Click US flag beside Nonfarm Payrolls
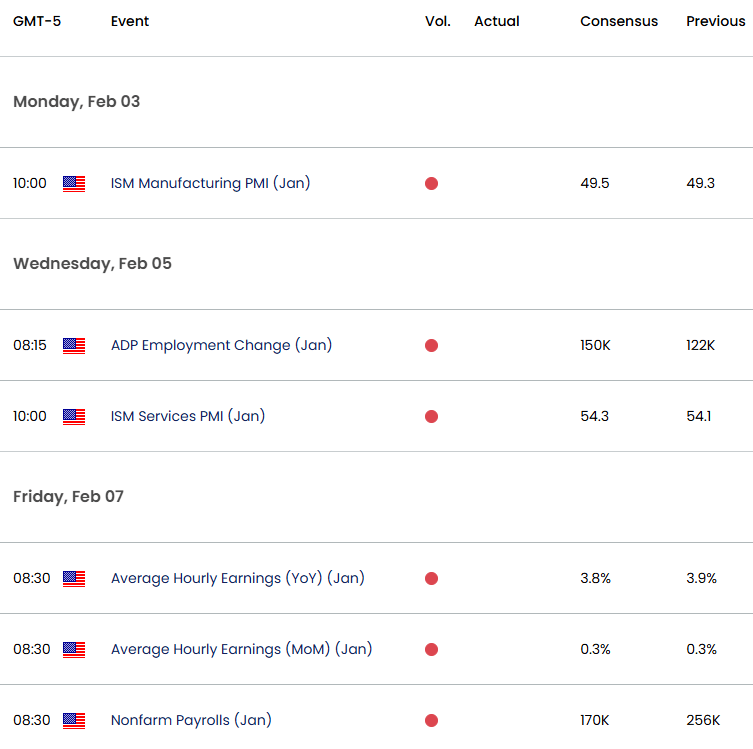 (x=74, y=721)
